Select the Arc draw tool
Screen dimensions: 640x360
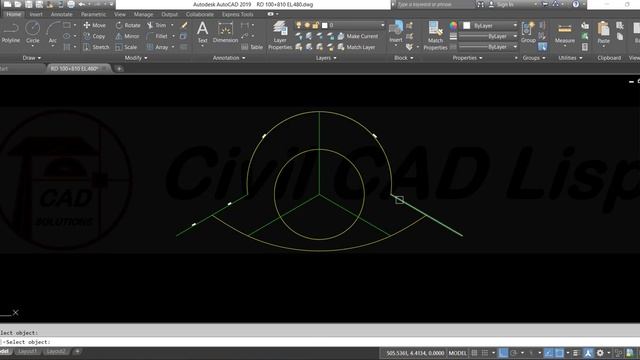tap(53, 33)
